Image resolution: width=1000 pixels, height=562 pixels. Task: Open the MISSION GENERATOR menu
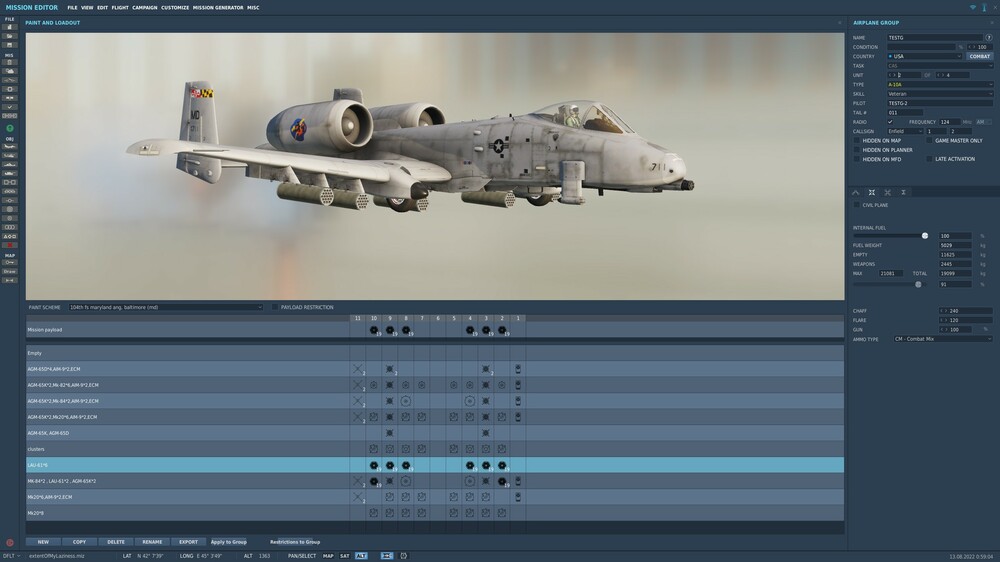click(x=217, y=8)
